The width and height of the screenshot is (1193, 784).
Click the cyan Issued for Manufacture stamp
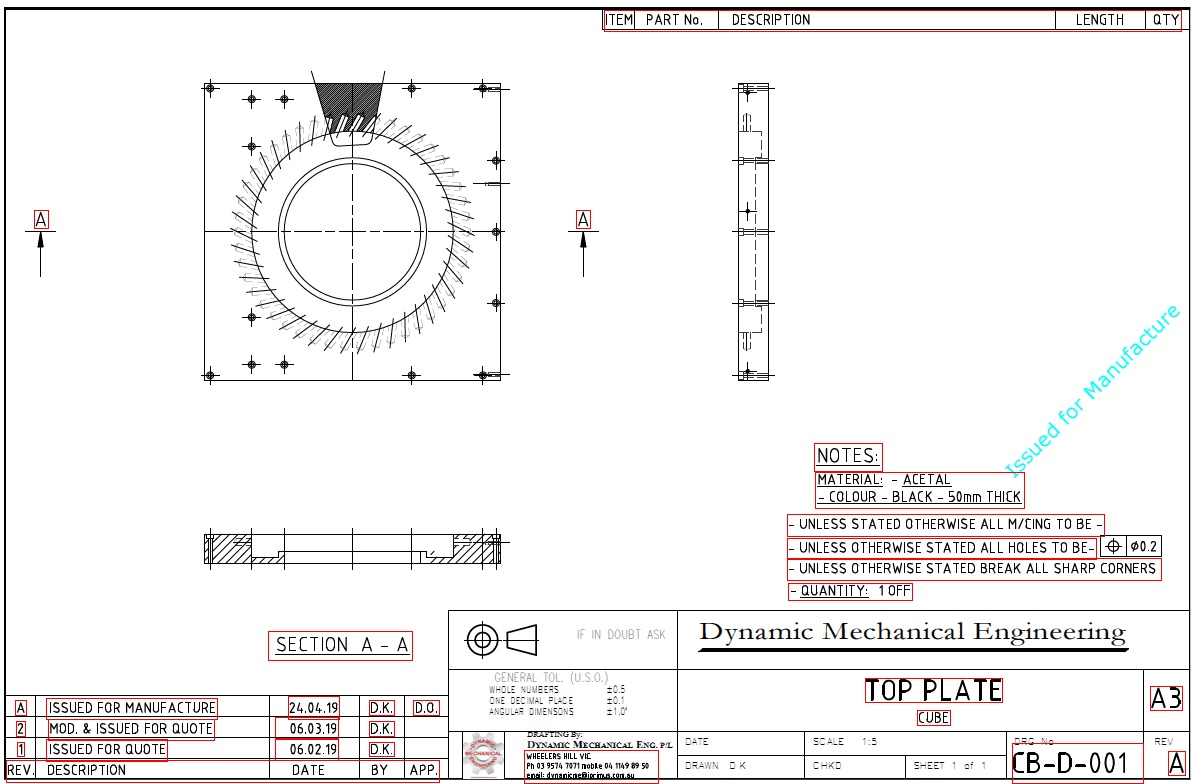click(x=1092, y=391)
